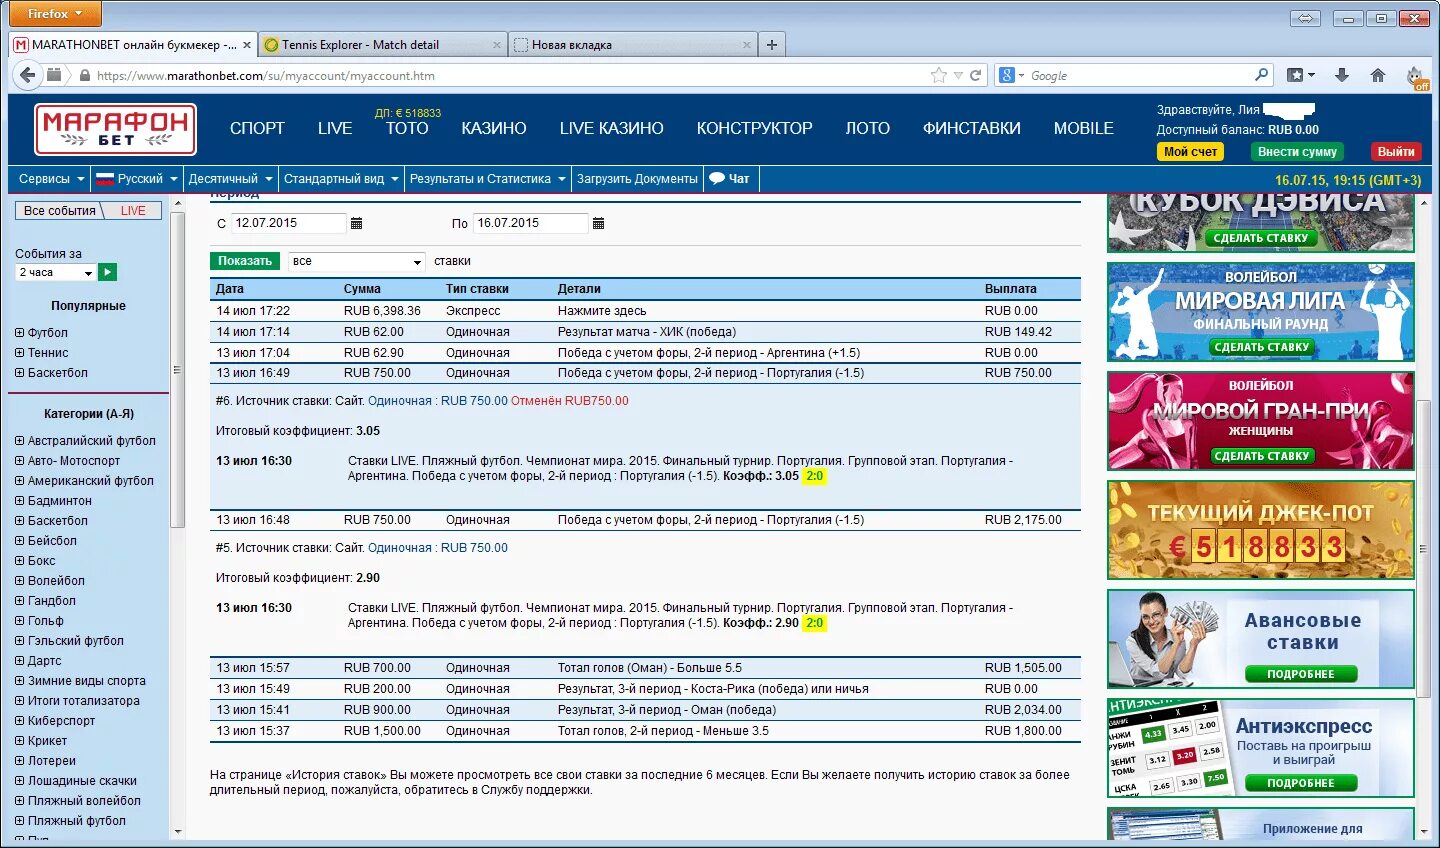Open the Firefox downloads arrow icon
This screenshot has width=1440, height=848.
pyautogui.click(x=1342, y=75)
